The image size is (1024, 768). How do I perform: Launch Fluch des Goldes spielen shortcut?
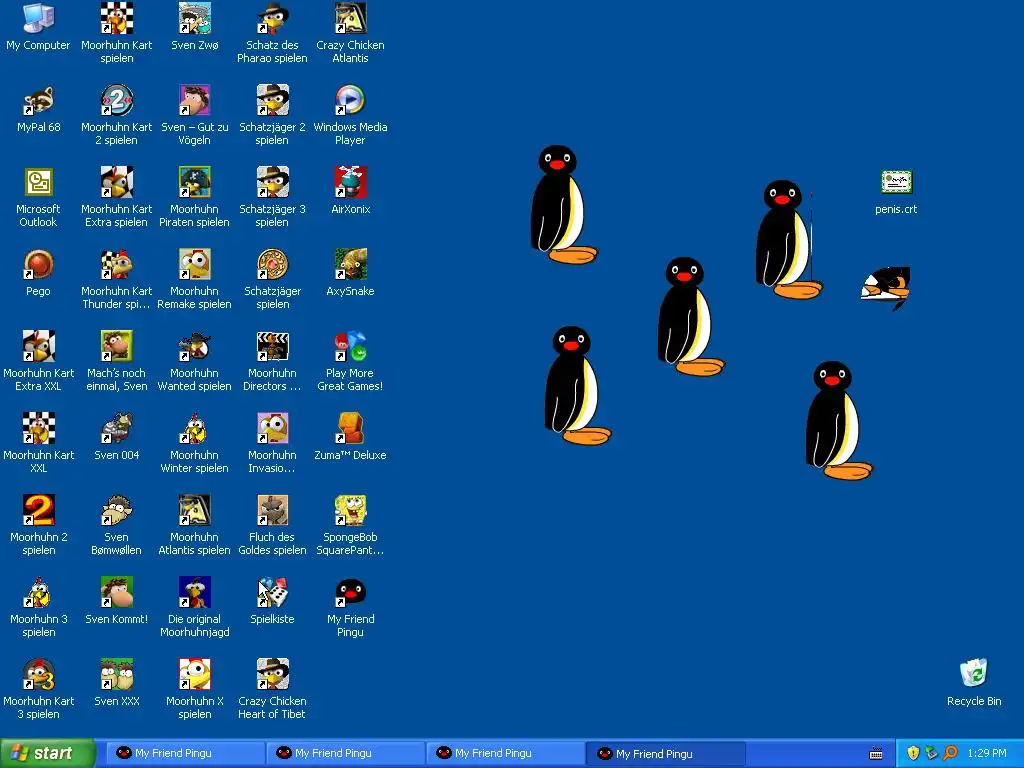(272, 510)
